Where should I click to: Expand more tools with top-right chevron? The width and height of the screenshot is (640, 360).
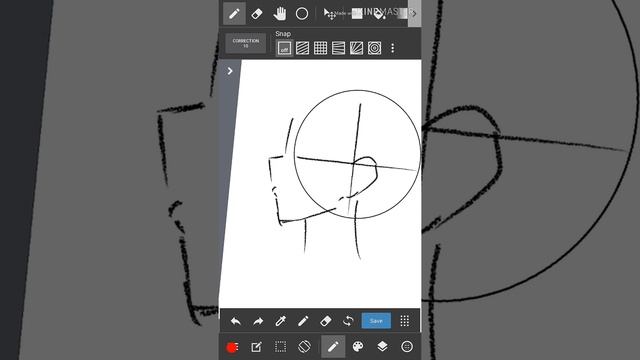tap(414, 13)
